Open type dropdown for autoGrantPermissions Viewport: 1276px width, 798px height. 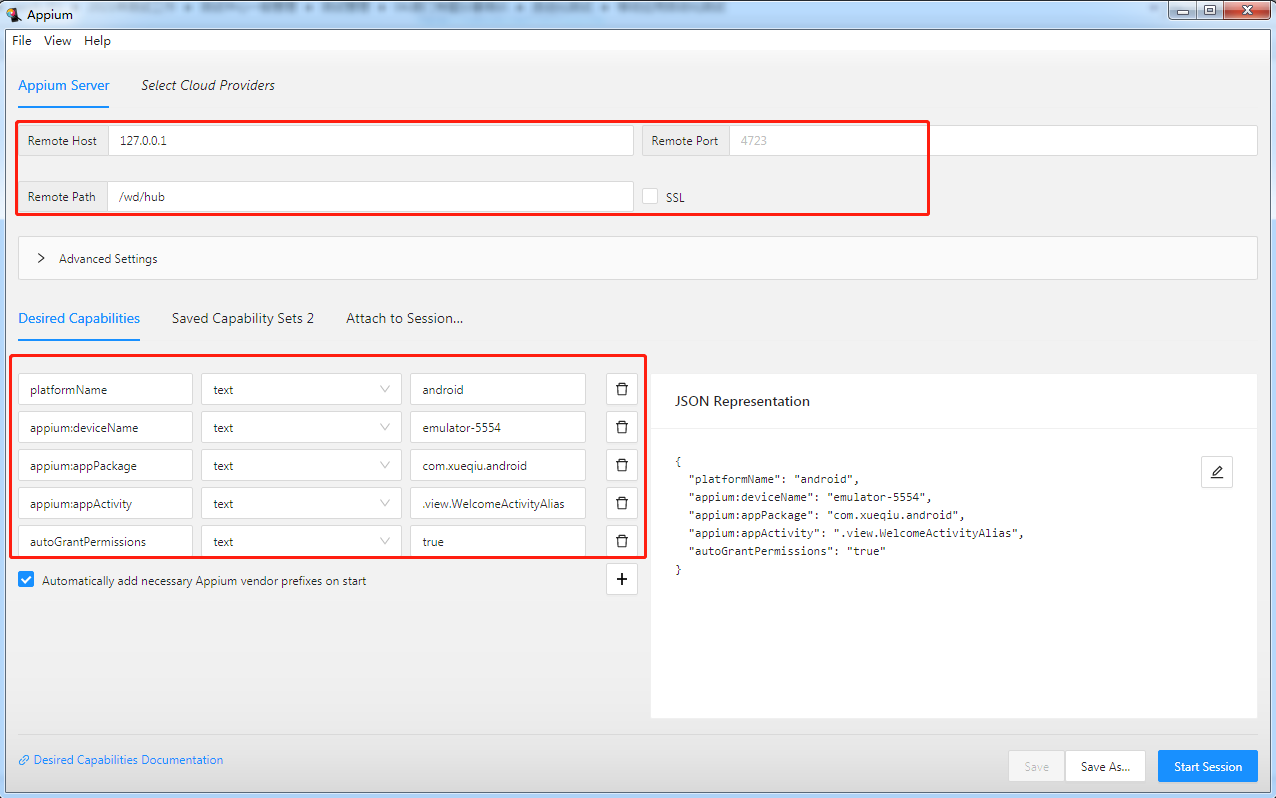click(x=301, y=541)
